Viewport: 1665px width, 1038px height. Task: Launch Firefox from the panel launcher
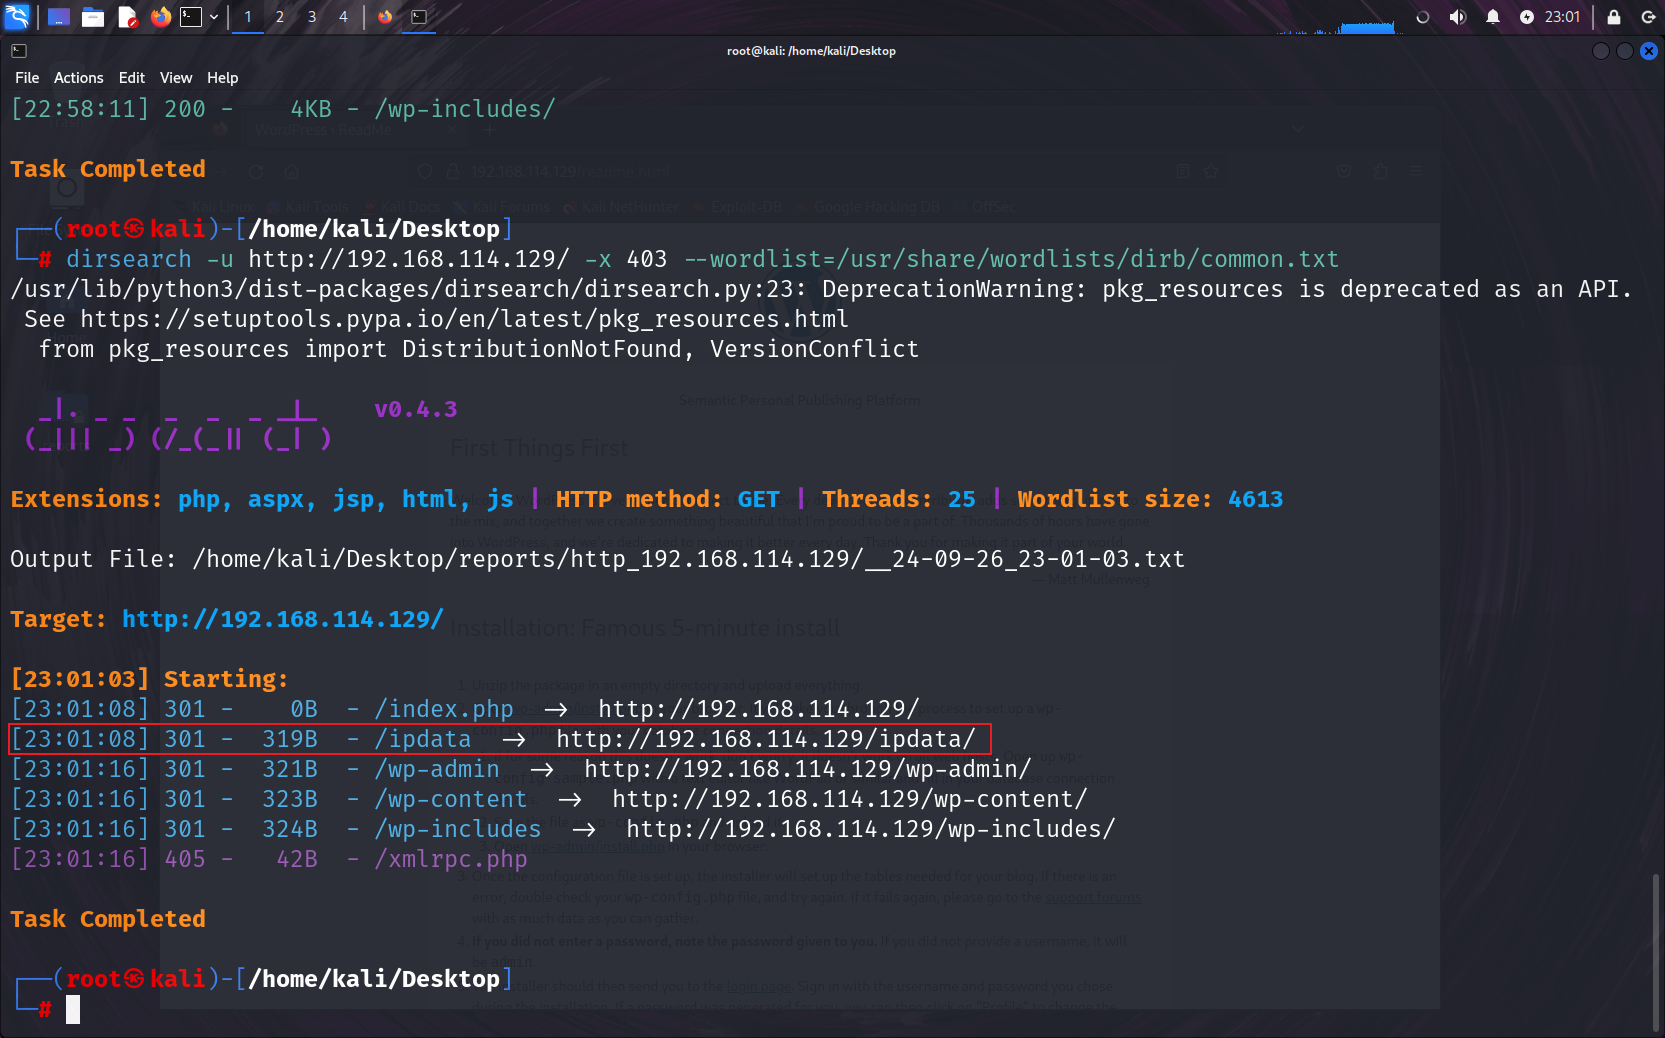coord(160,17)
